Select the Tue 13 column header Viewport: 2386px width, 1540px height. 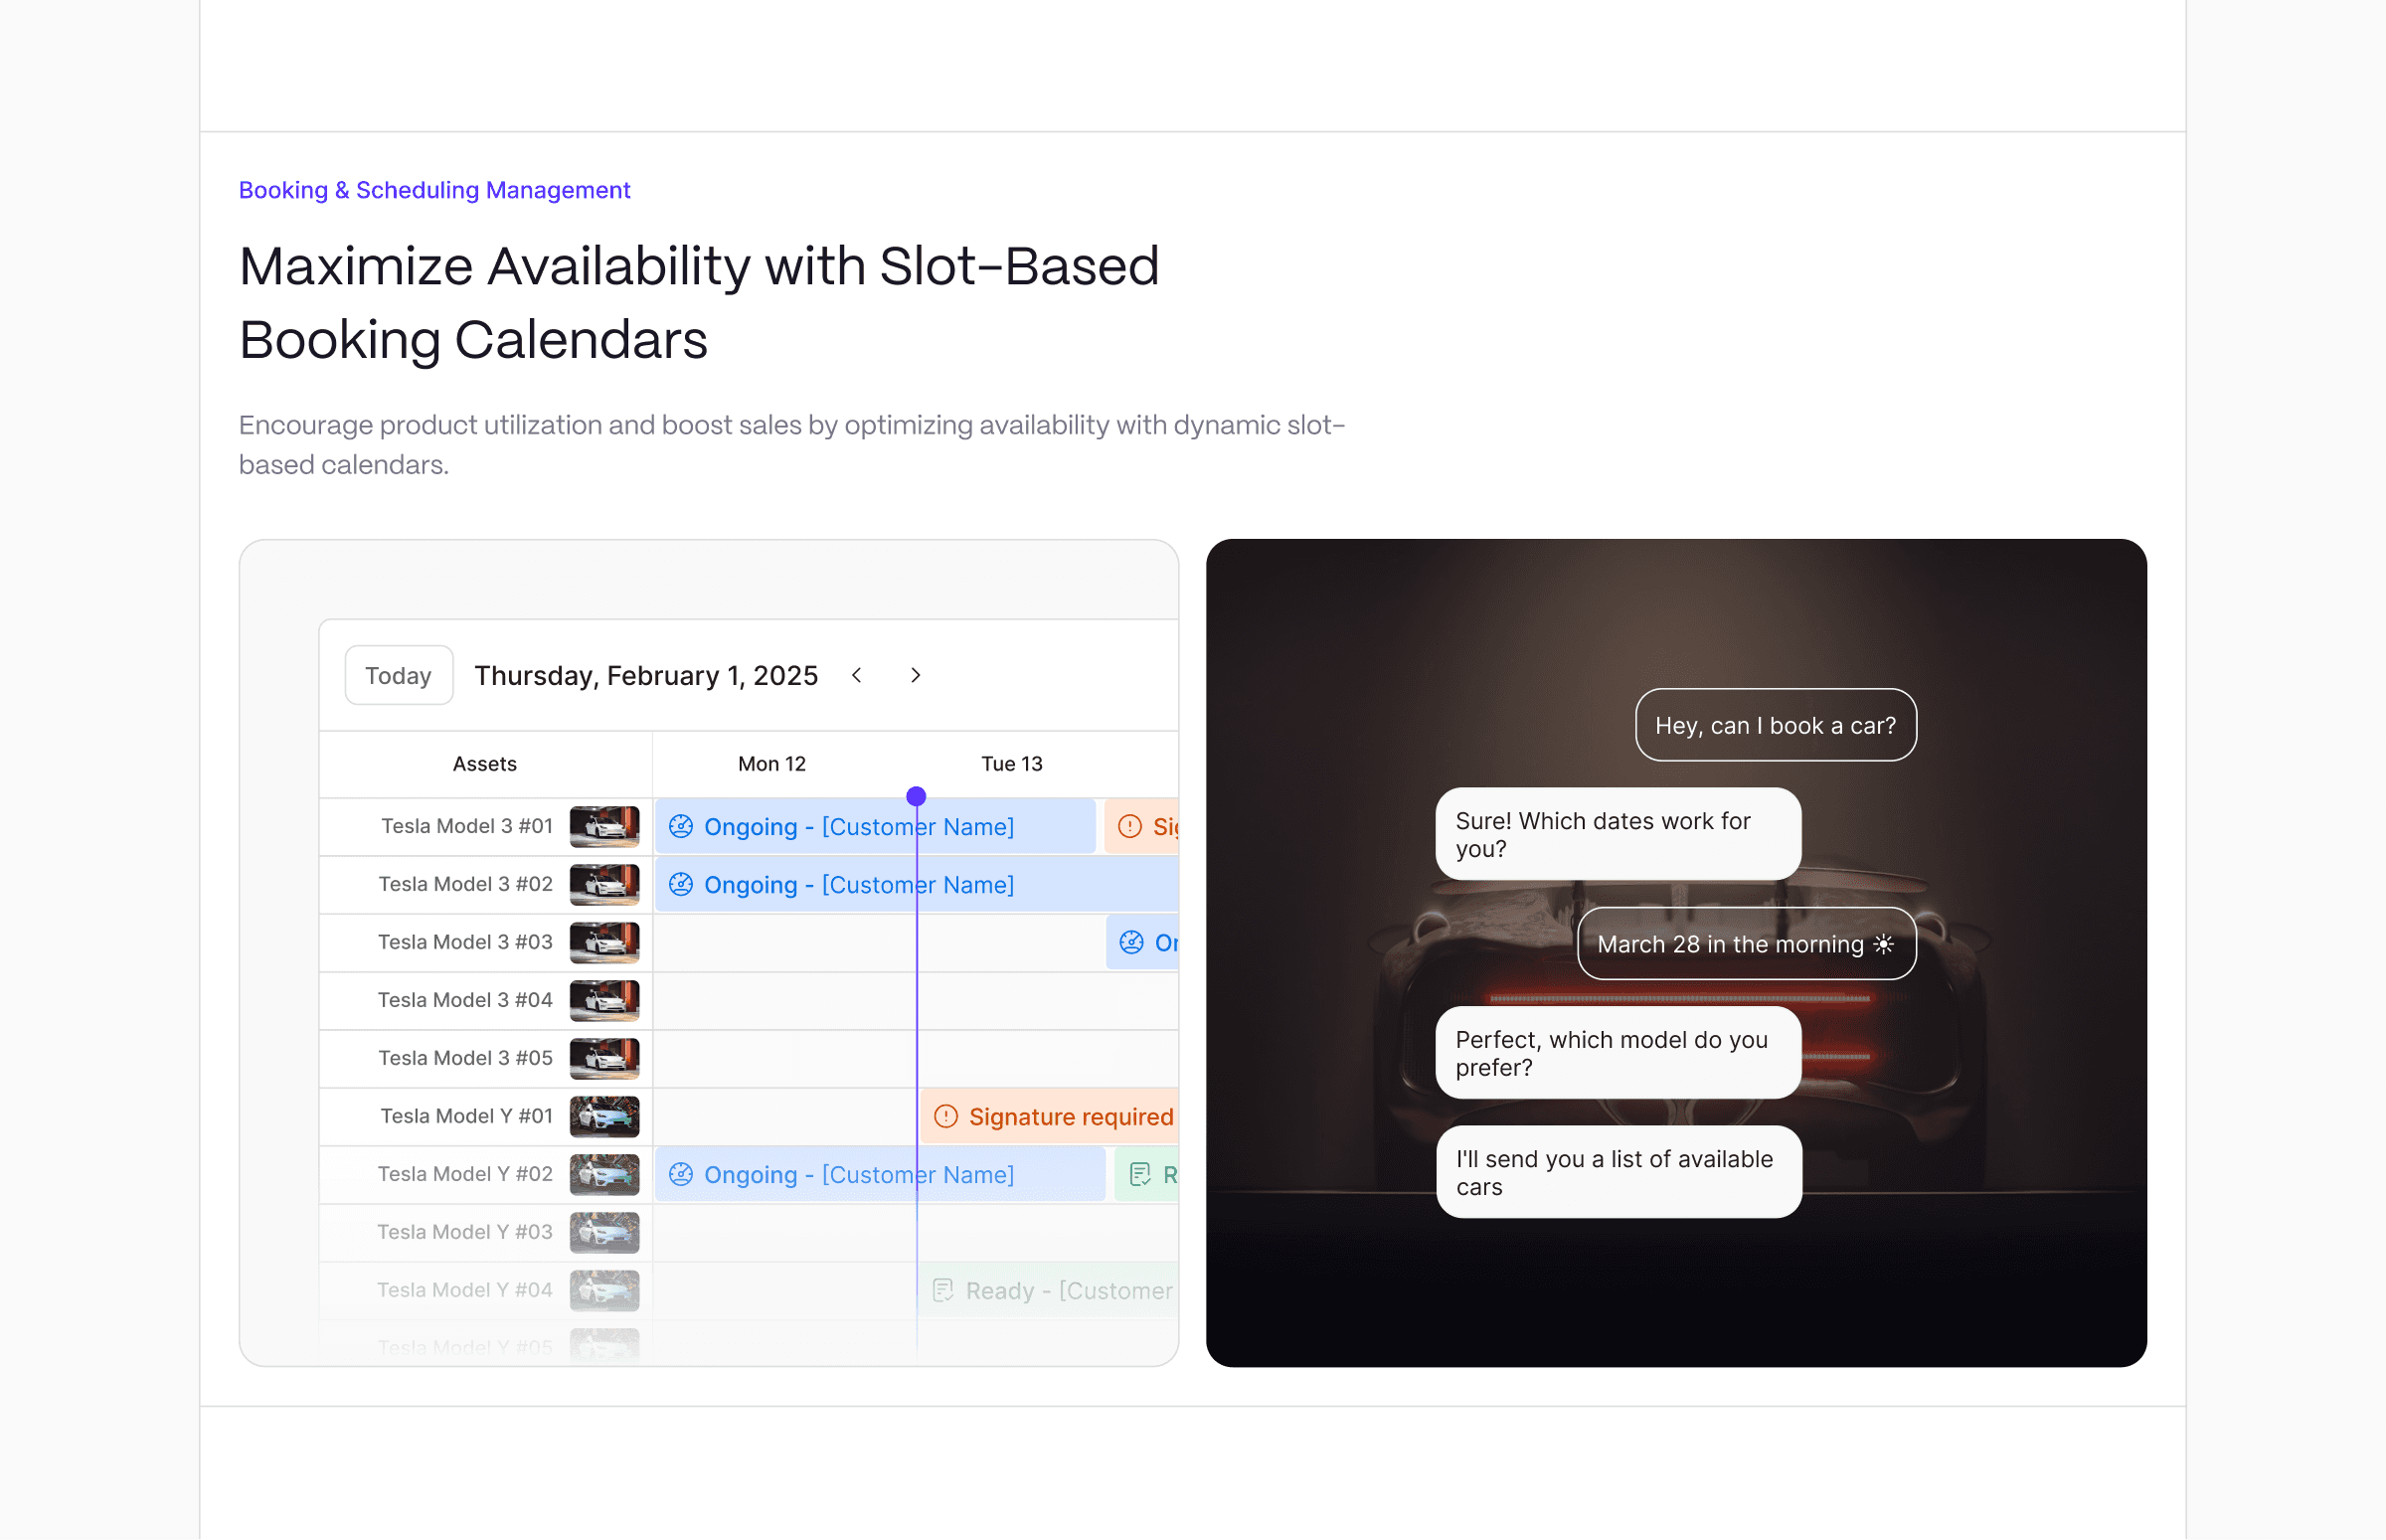coord(1012,764)
